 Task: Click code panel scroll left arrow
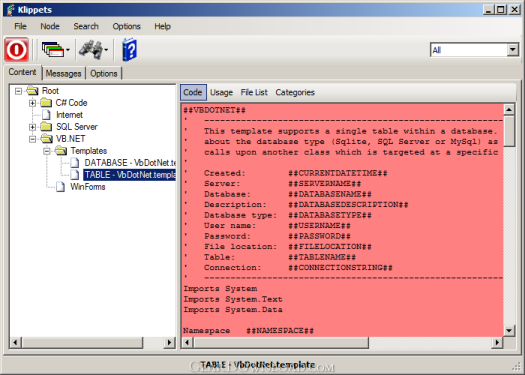187,343
